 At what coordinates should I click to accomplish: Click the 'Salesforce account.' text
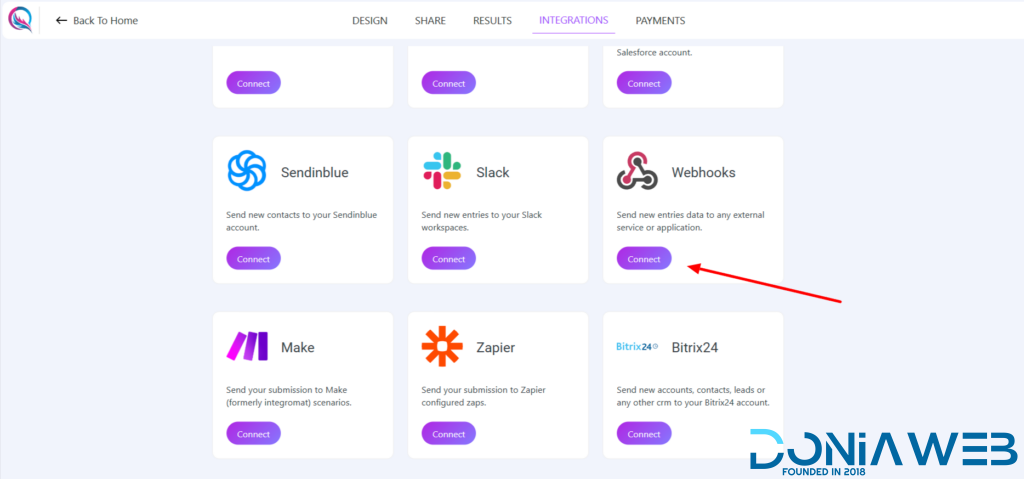point(654,52)
